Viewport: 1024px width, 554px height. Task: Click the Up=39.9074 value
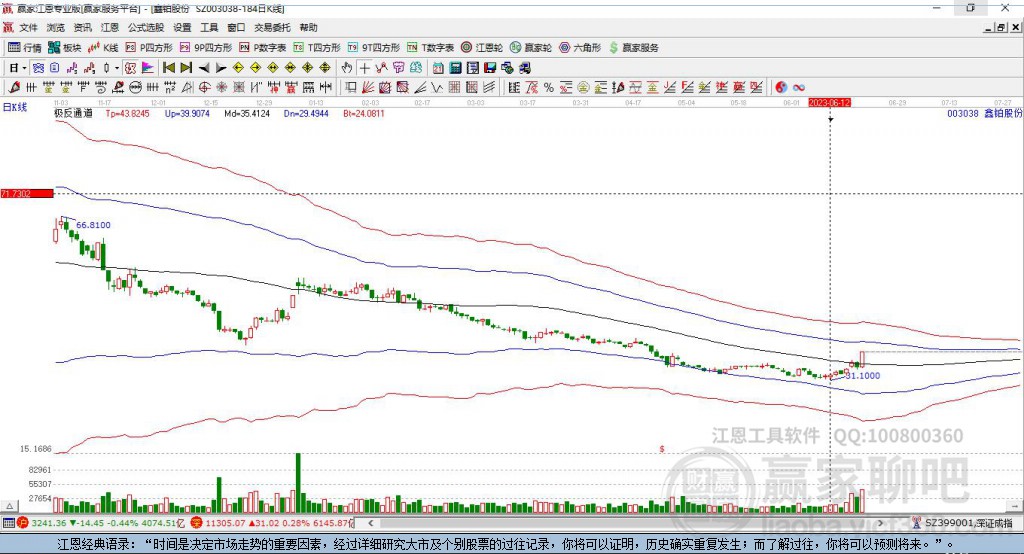click(187, 114)
